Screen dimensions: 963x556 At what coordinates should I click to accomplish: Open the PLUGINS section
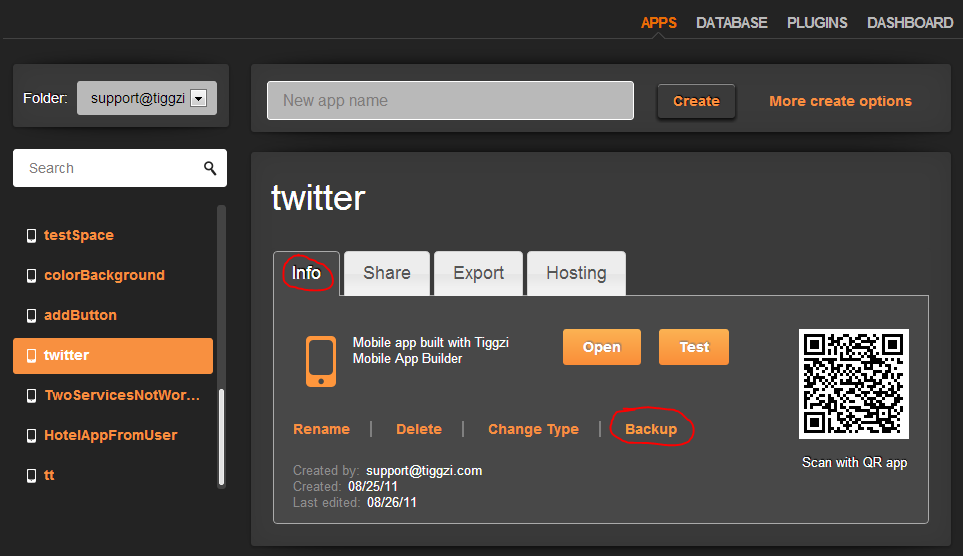[x=816, y=22]
